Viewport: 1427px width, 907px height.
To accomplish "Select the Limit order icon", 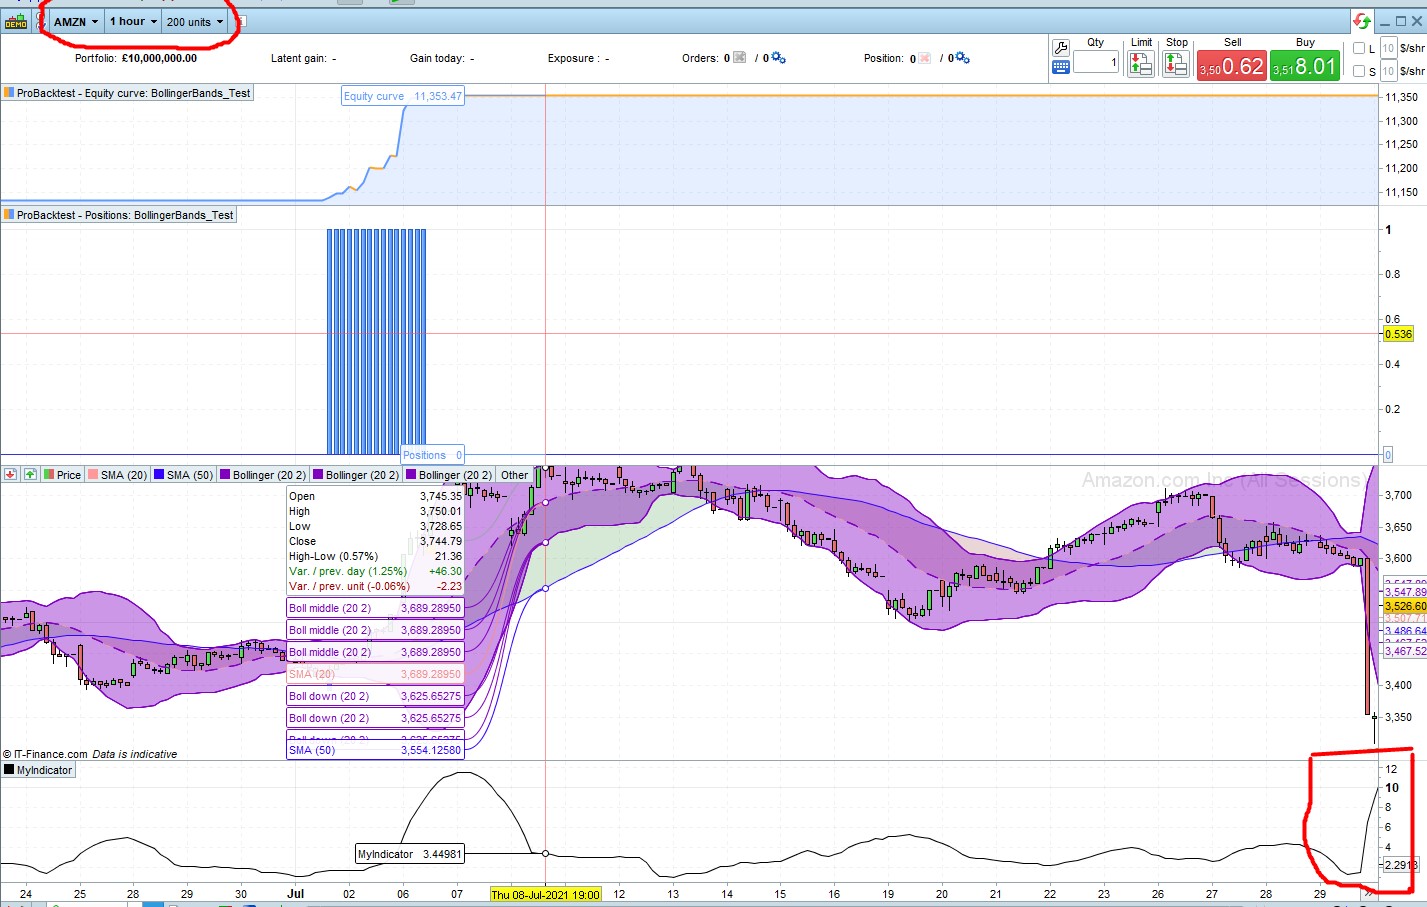I will coord(1141,64).
